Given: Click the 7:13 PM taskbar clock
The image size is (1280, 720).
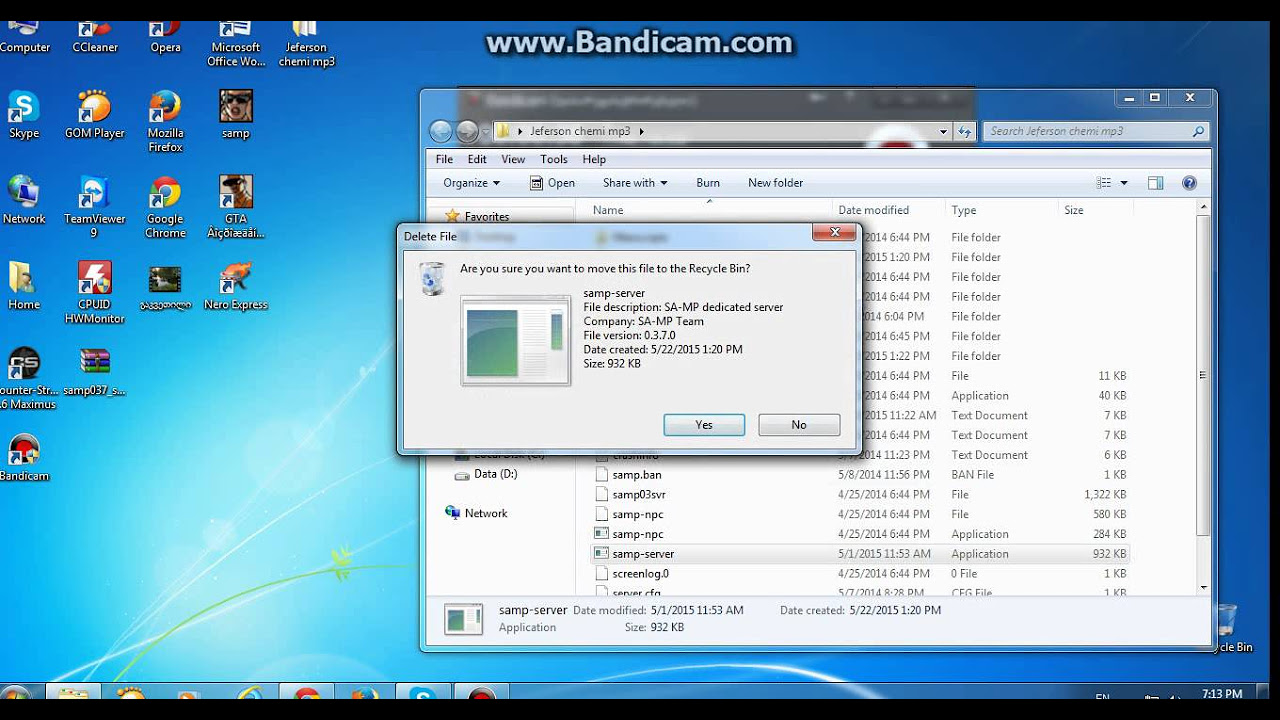Looking at the screenshot, I should click(x=1221, y=694).
